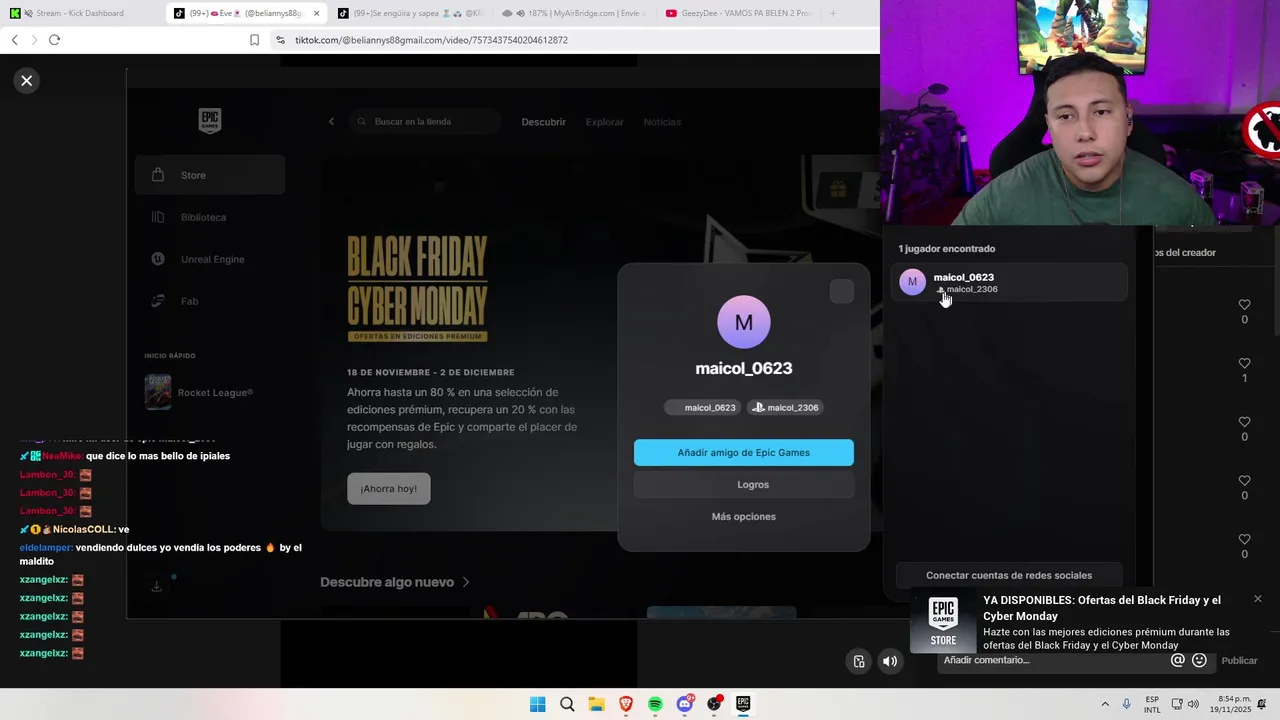Open the Explorar tab
The width and height of the screenshot is (1280, 720).
[604, 122]
